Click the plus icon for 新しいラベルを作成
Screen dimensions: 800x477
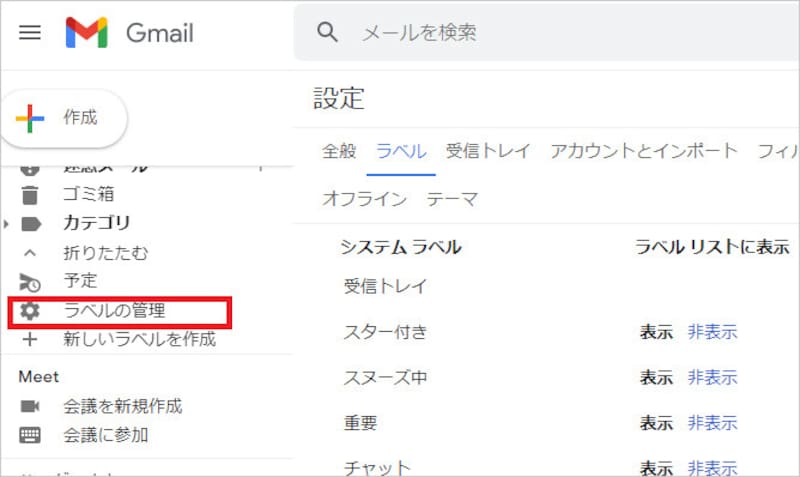(x=30, y=339)
